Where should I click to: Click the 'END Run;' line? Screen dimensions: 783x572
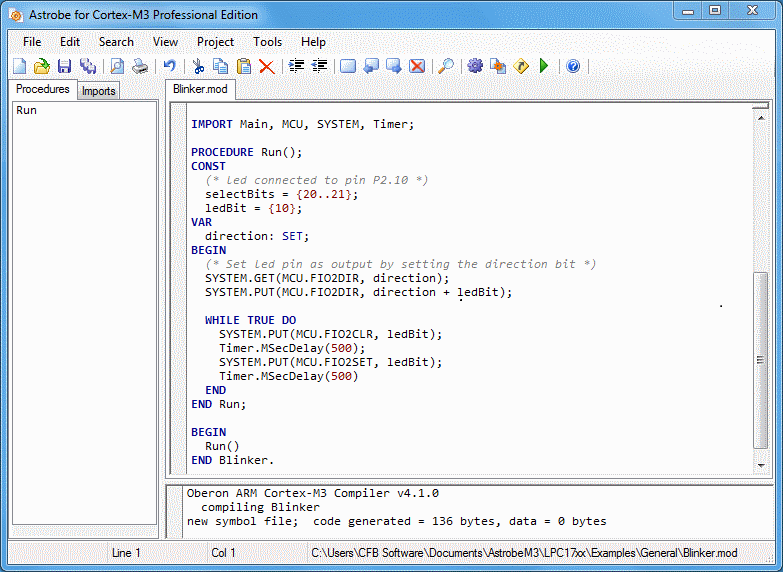[219, 404]
